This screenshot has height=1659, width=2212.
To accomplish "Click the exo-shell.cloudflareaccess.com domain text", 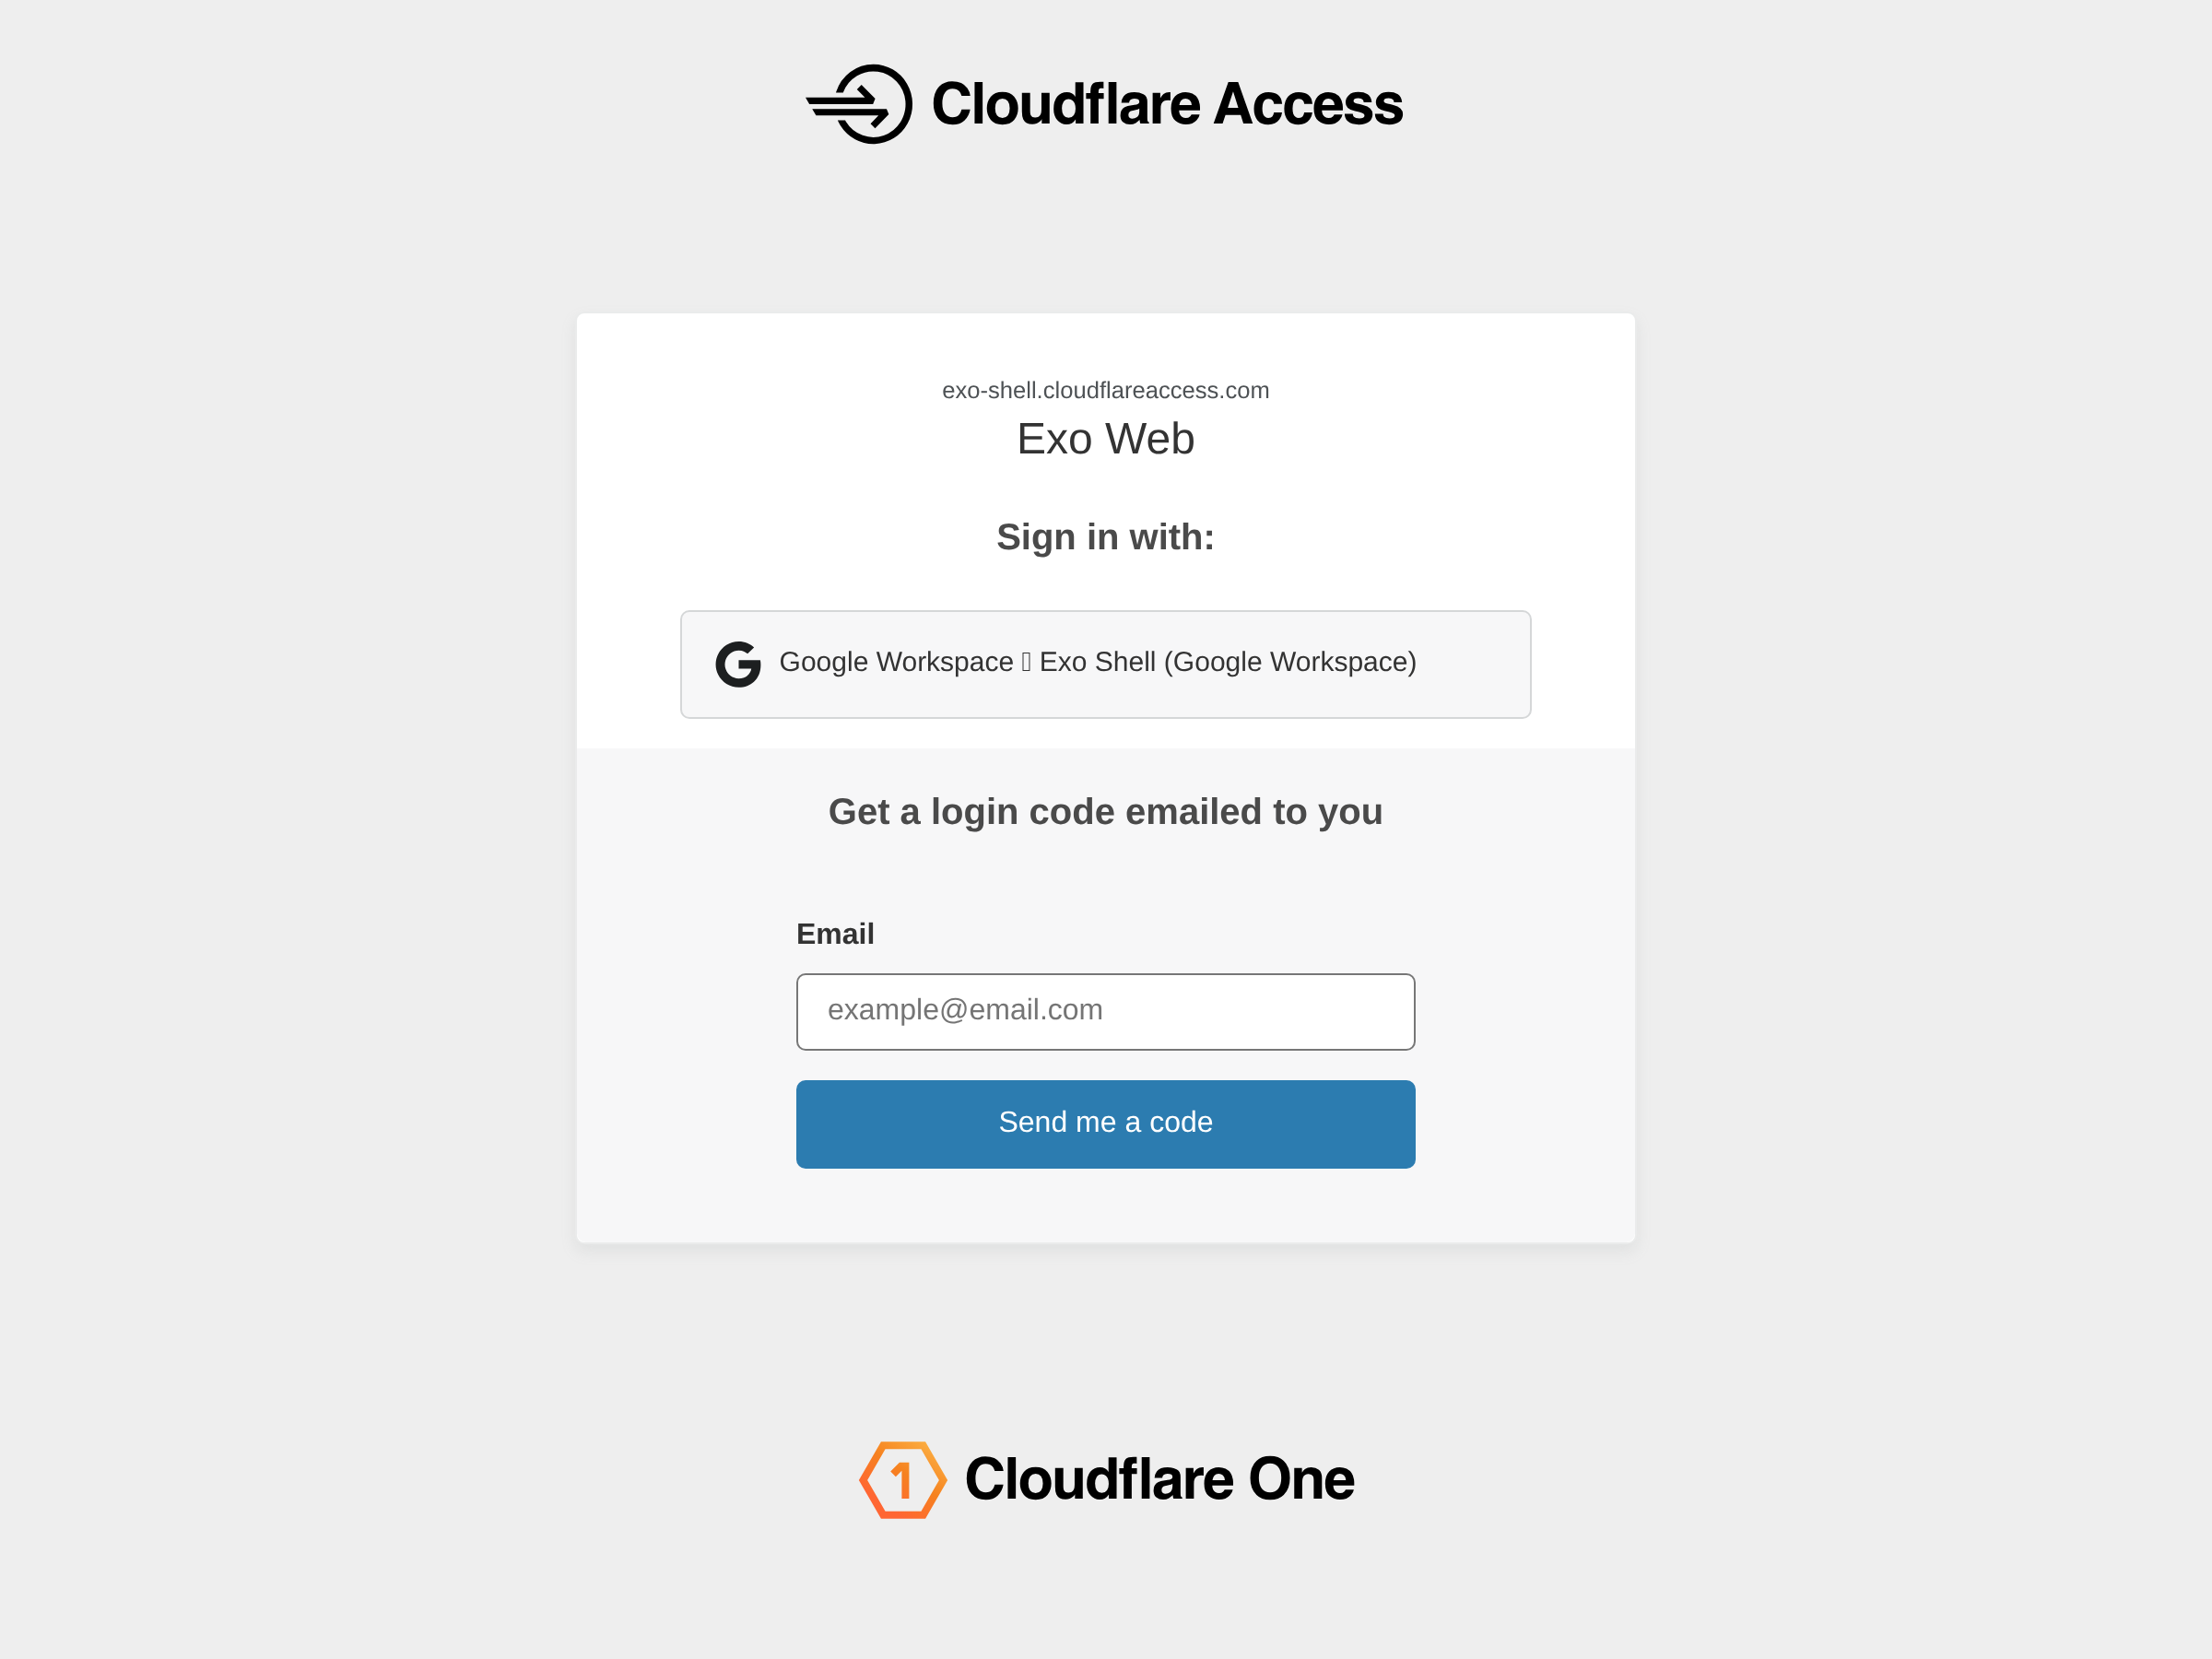I will tap(1105, 390).
